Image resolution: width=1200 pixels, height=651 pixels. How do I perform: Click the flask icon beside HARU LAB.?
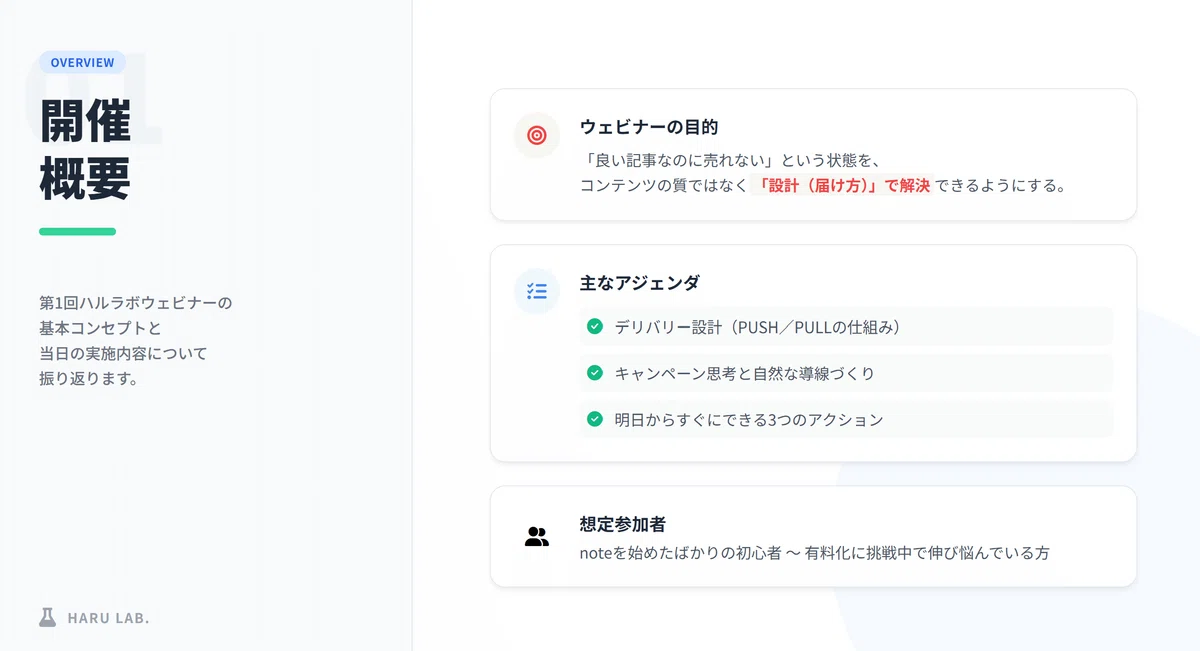48,617
